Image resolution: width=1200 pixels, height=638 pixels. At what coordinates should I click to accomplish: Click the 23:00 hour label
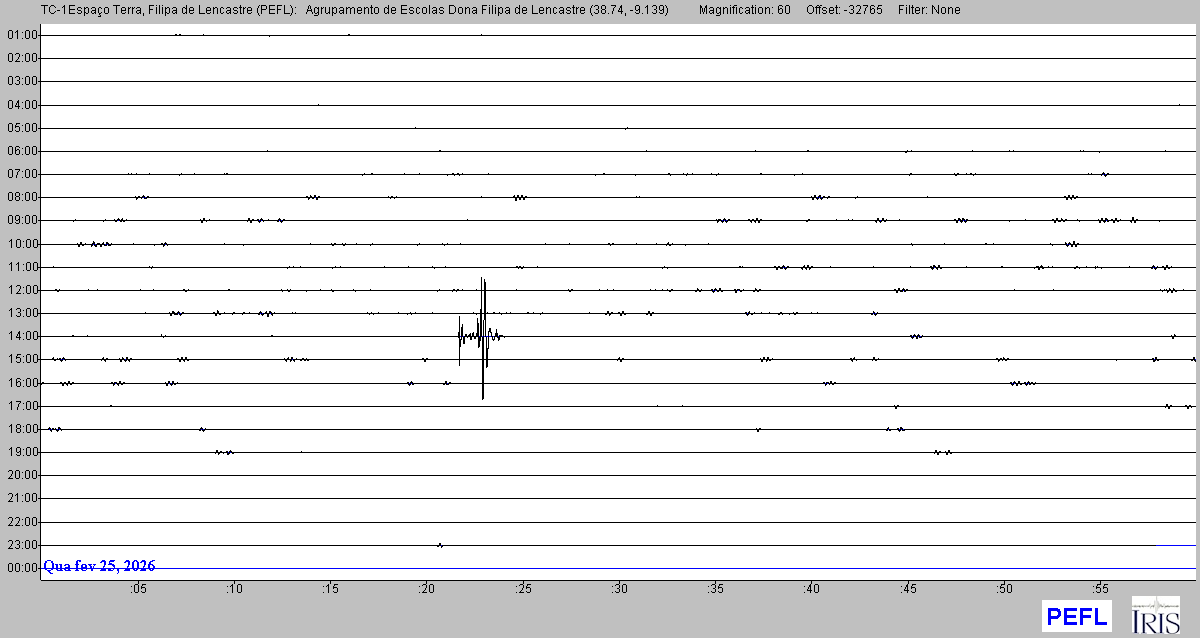point(21,545)
